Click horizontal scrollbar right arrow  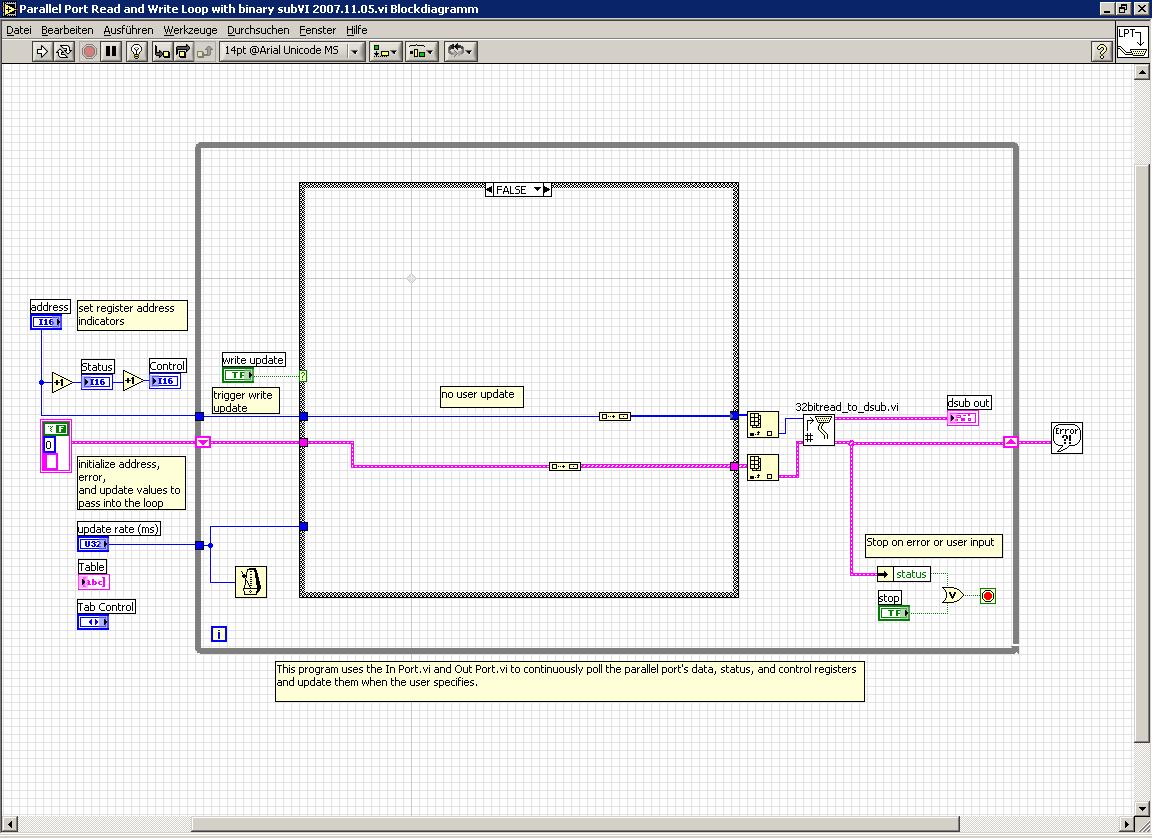(1127, 824)
